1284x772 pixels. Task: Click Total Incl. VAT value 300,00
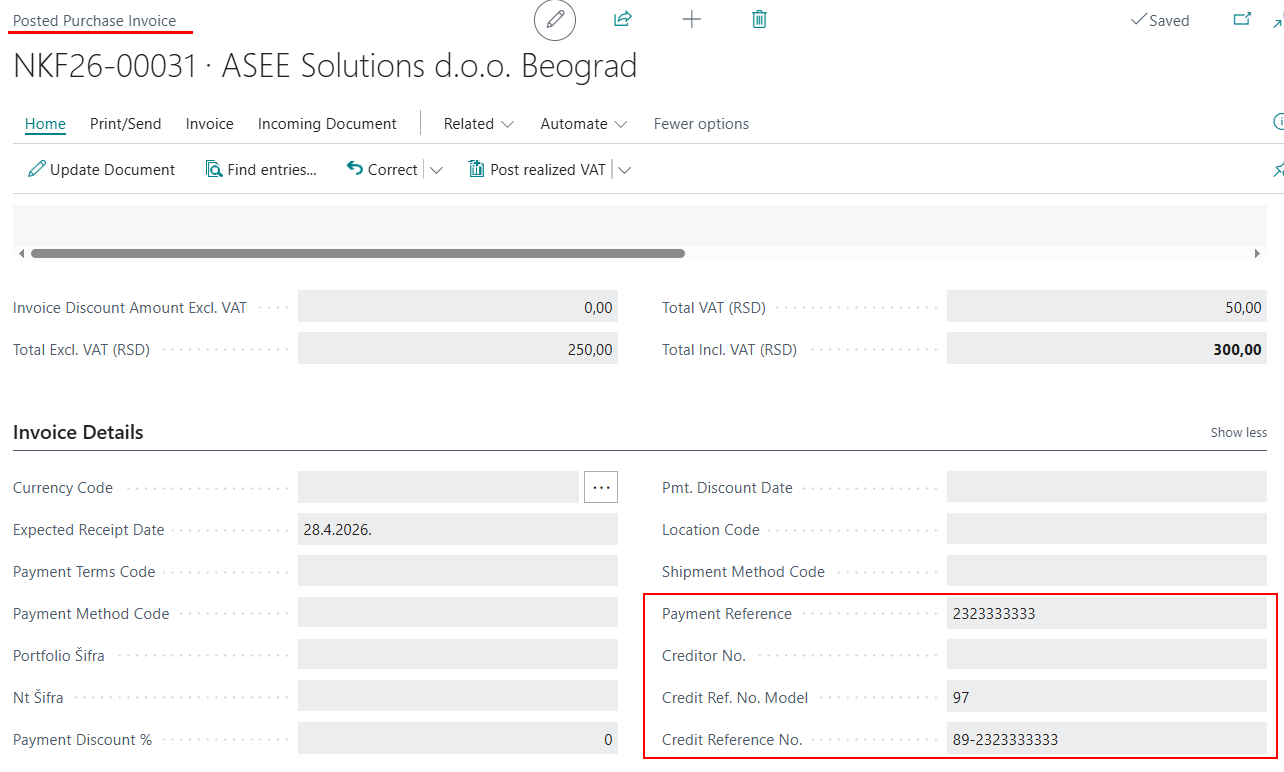click(1107, 350)
